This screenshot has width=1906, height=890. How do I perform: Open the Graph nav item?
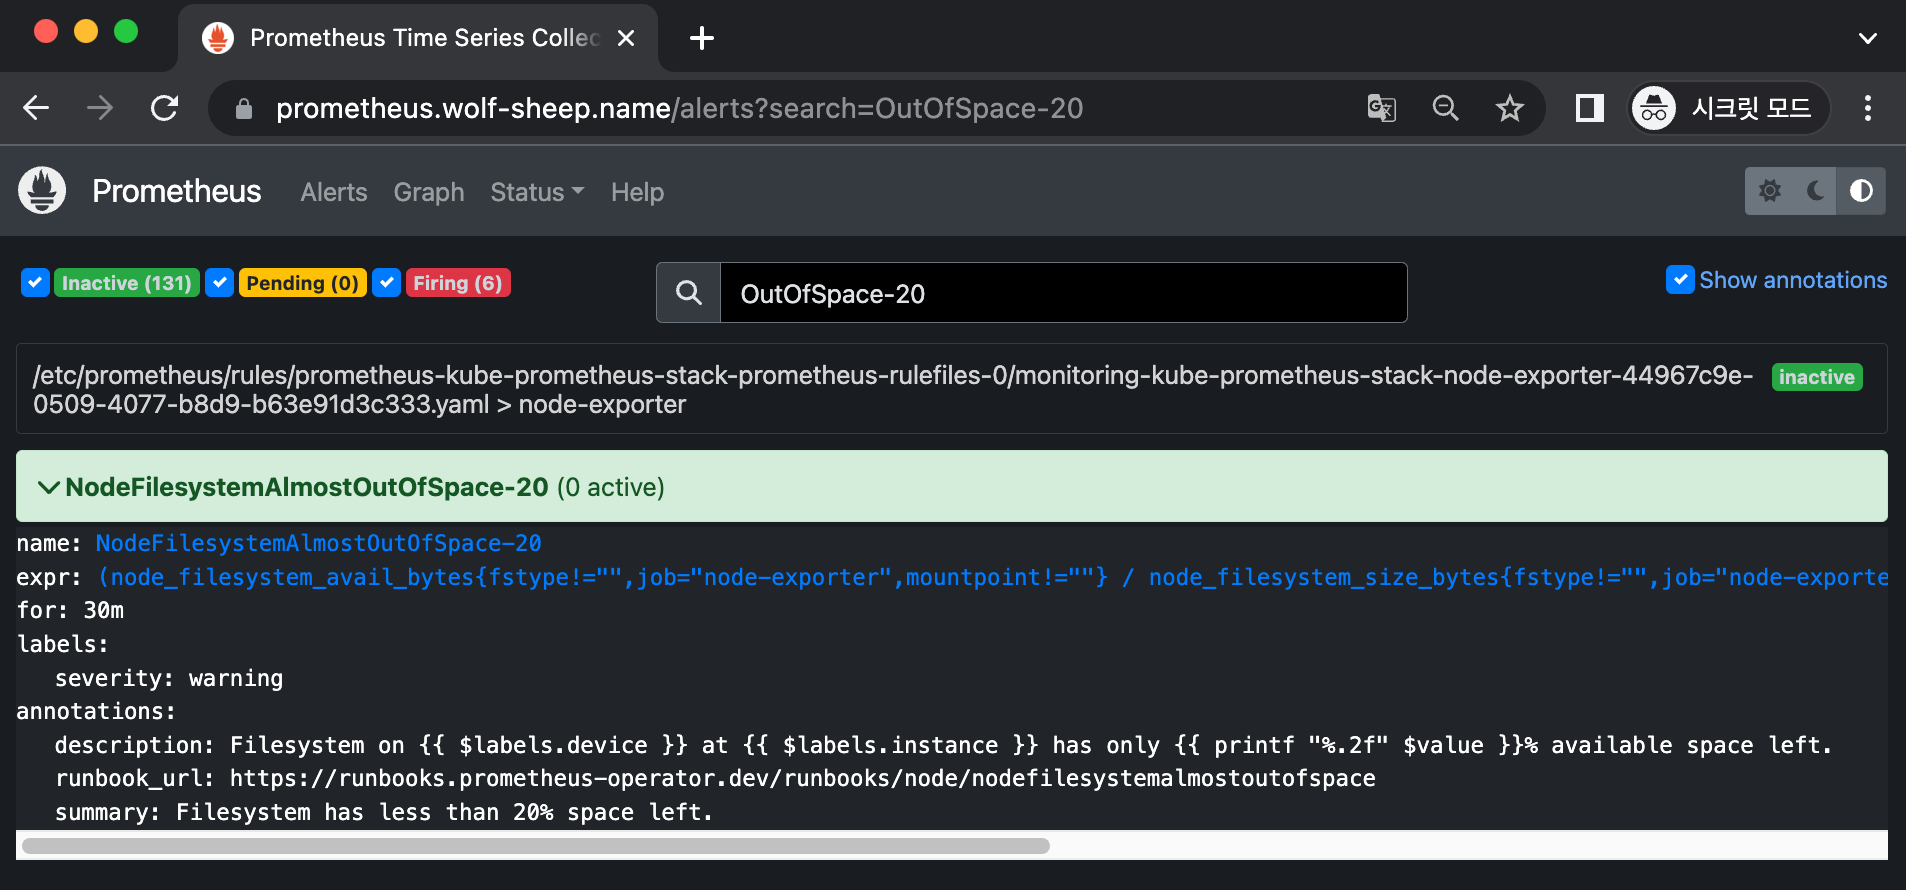pyautogui.click(x=429, y=192)
